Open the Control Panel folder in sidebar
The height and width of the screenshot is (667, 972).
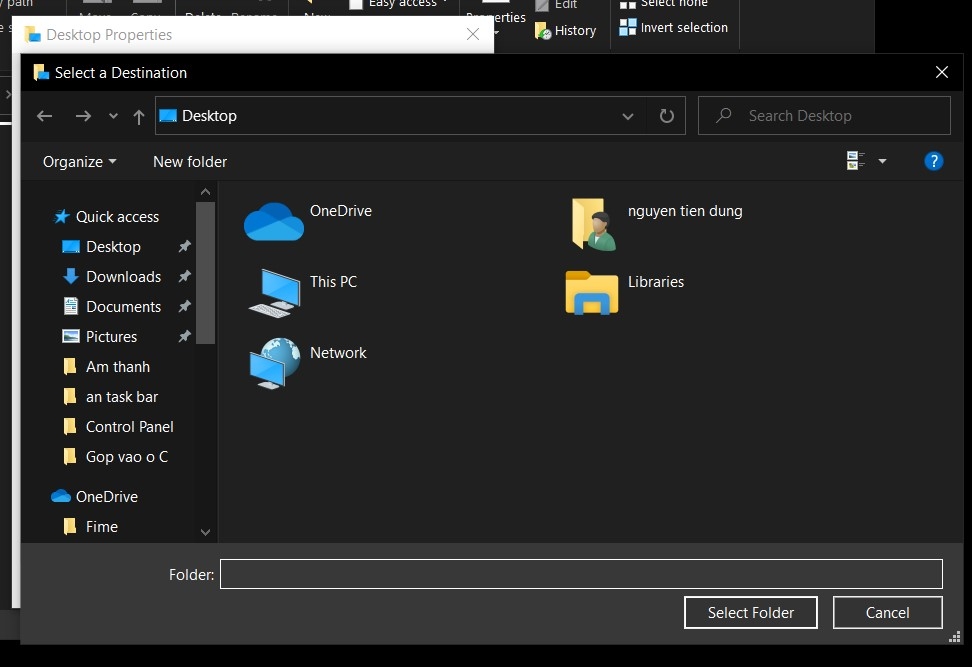point(130,426)
